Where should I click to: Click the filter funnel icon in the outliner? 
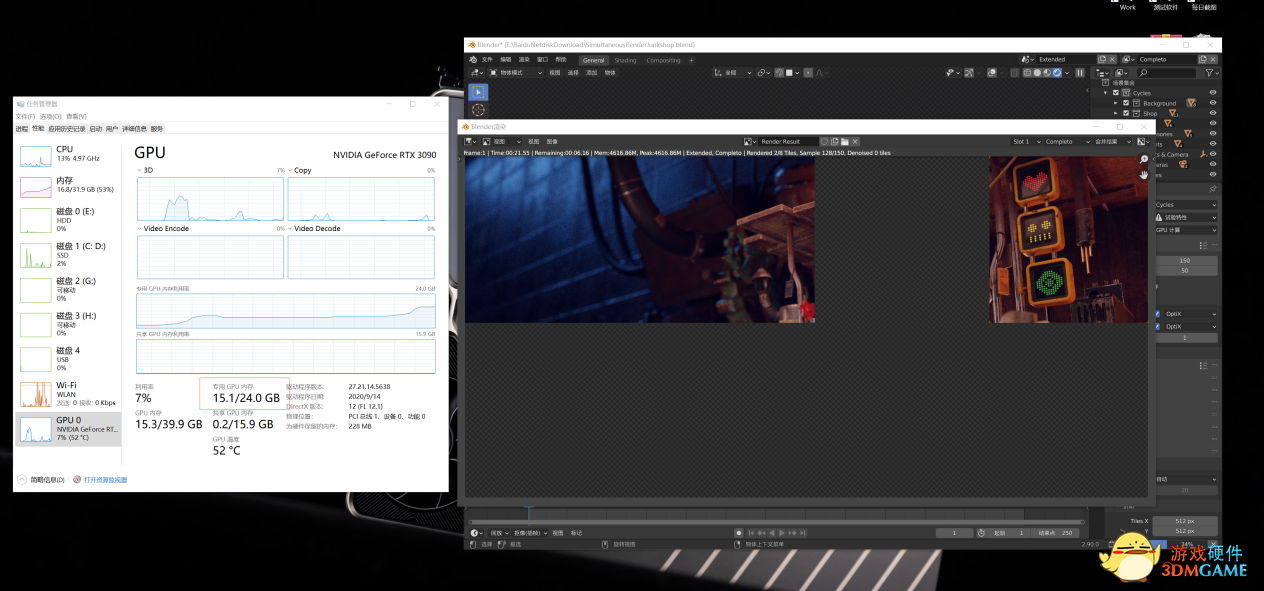coord(1210,72)
